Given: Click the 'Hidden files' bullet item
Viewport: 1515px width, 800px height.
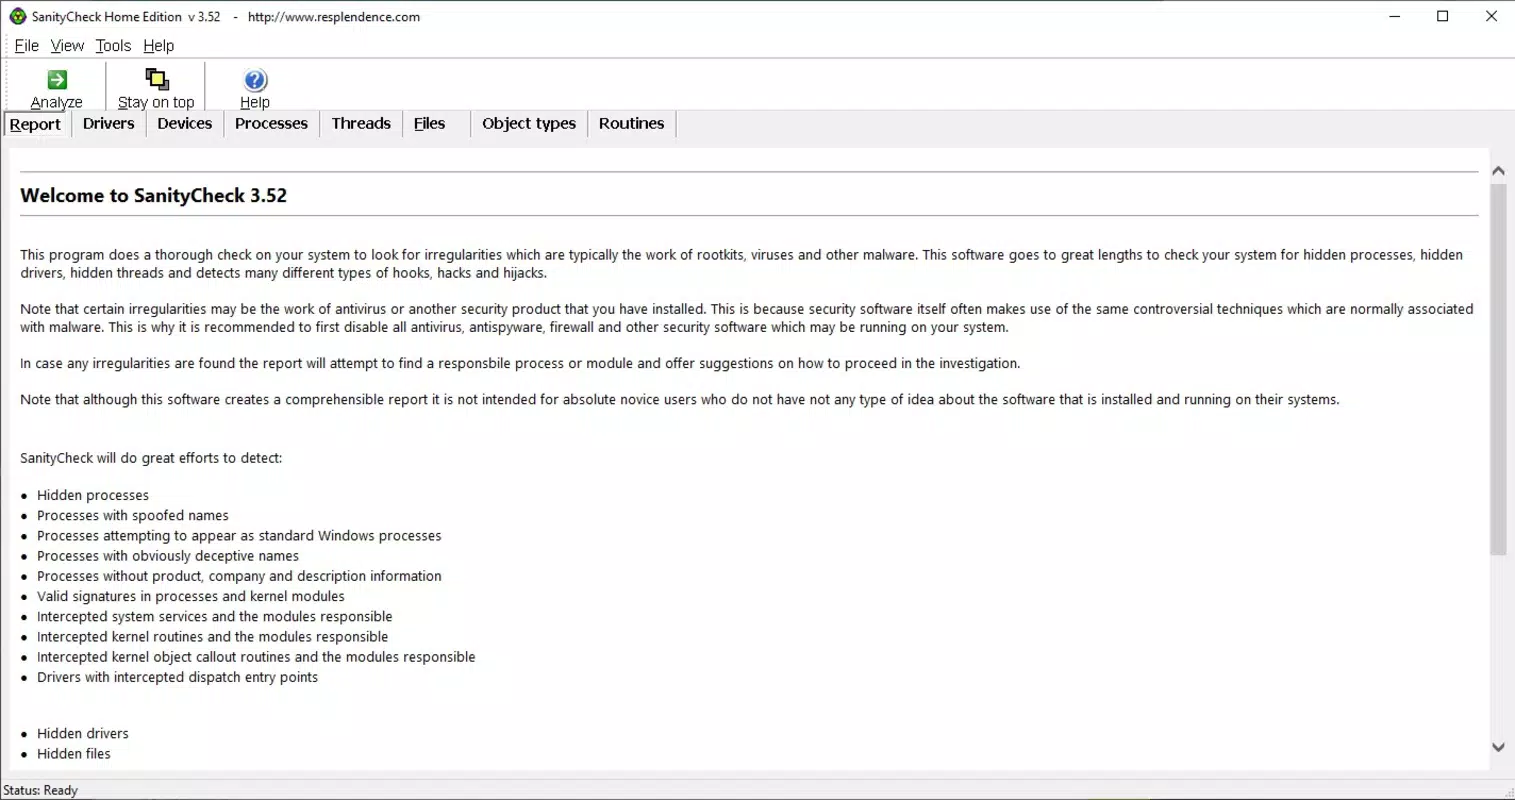Looking at the screenshot, I should 74,753.
